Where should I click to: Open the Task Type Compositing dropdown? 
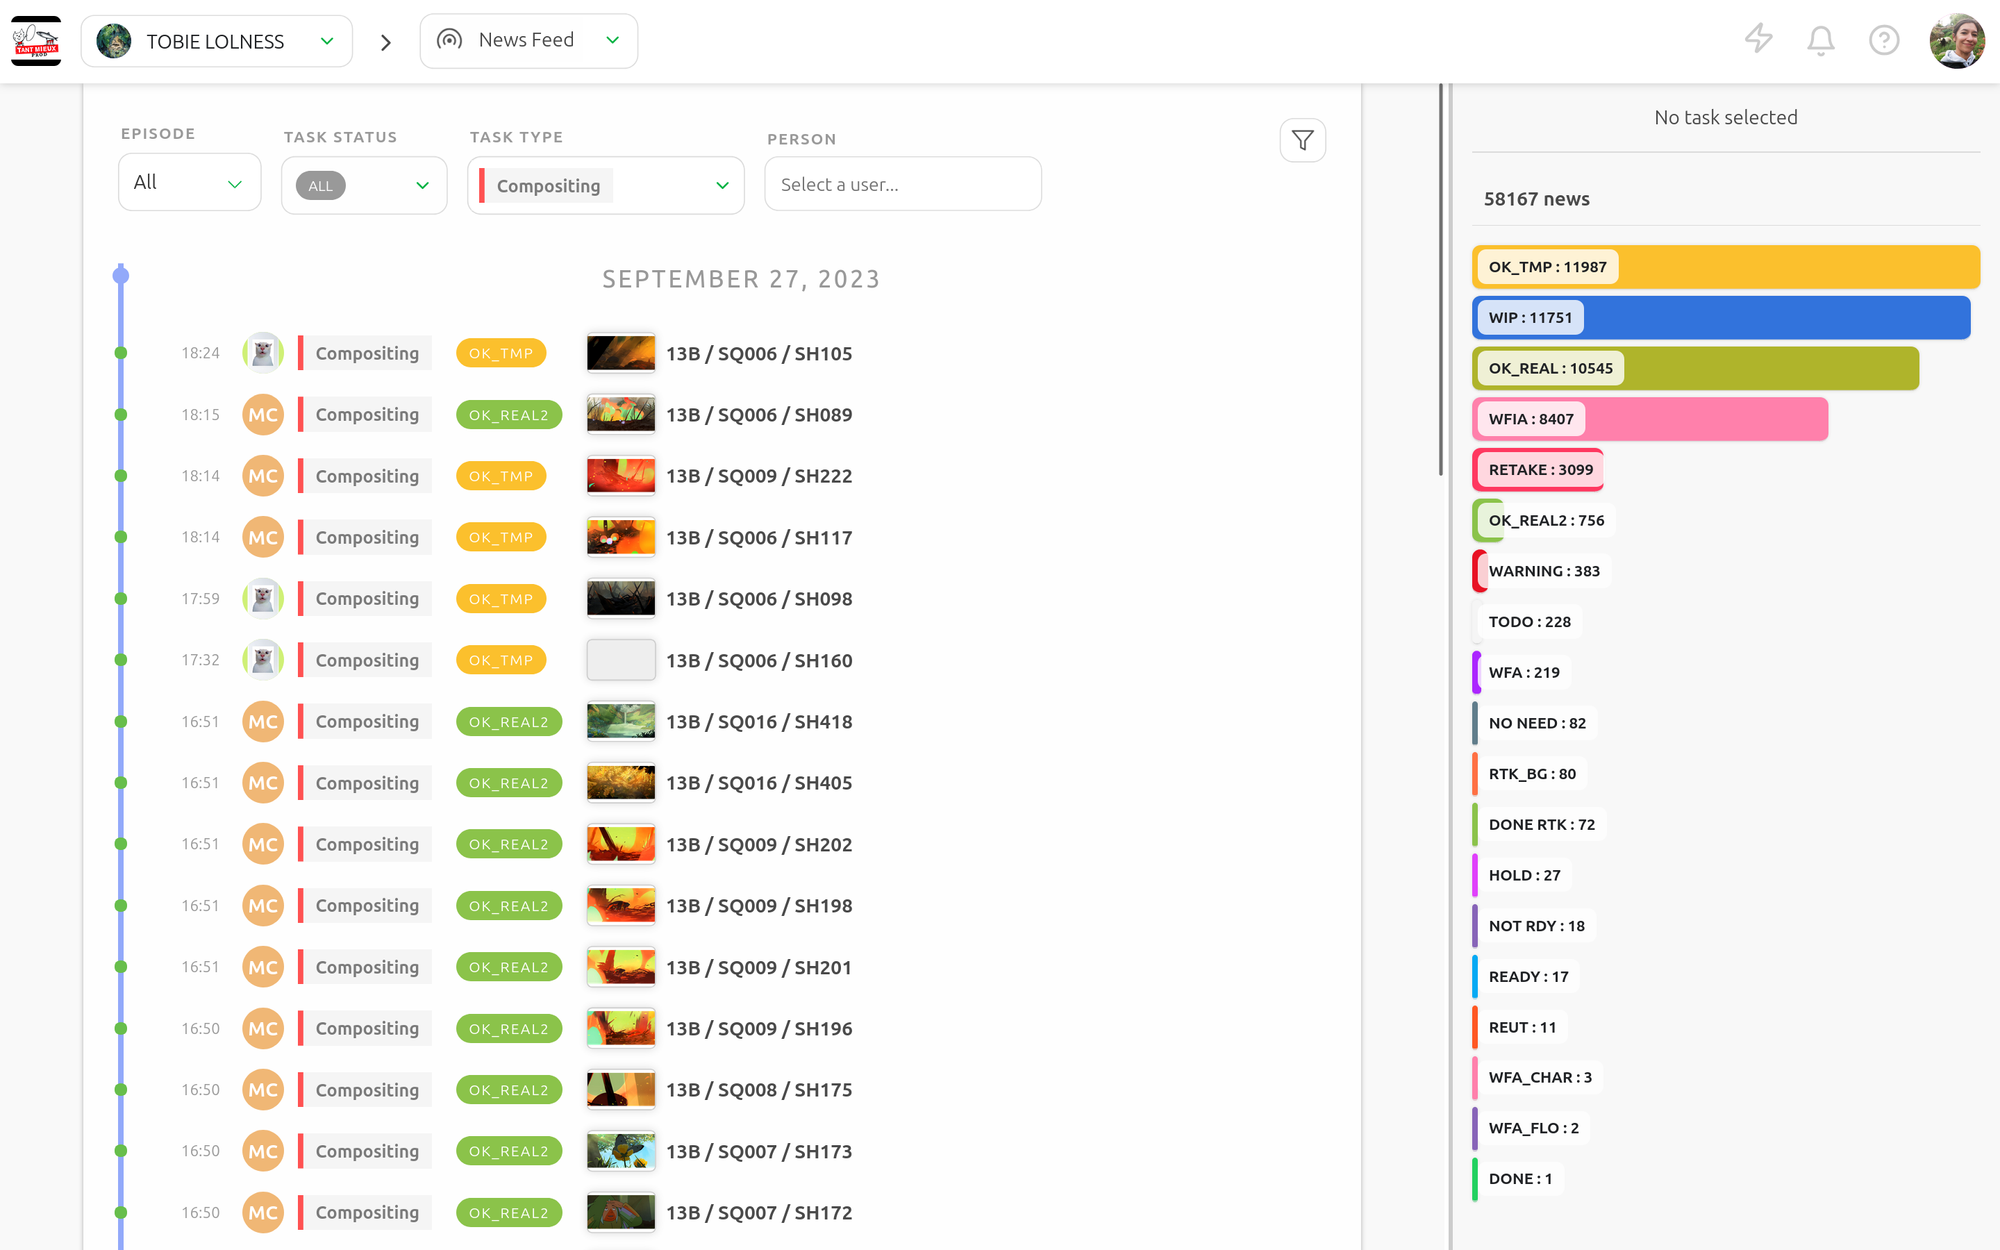pos(606,185)
